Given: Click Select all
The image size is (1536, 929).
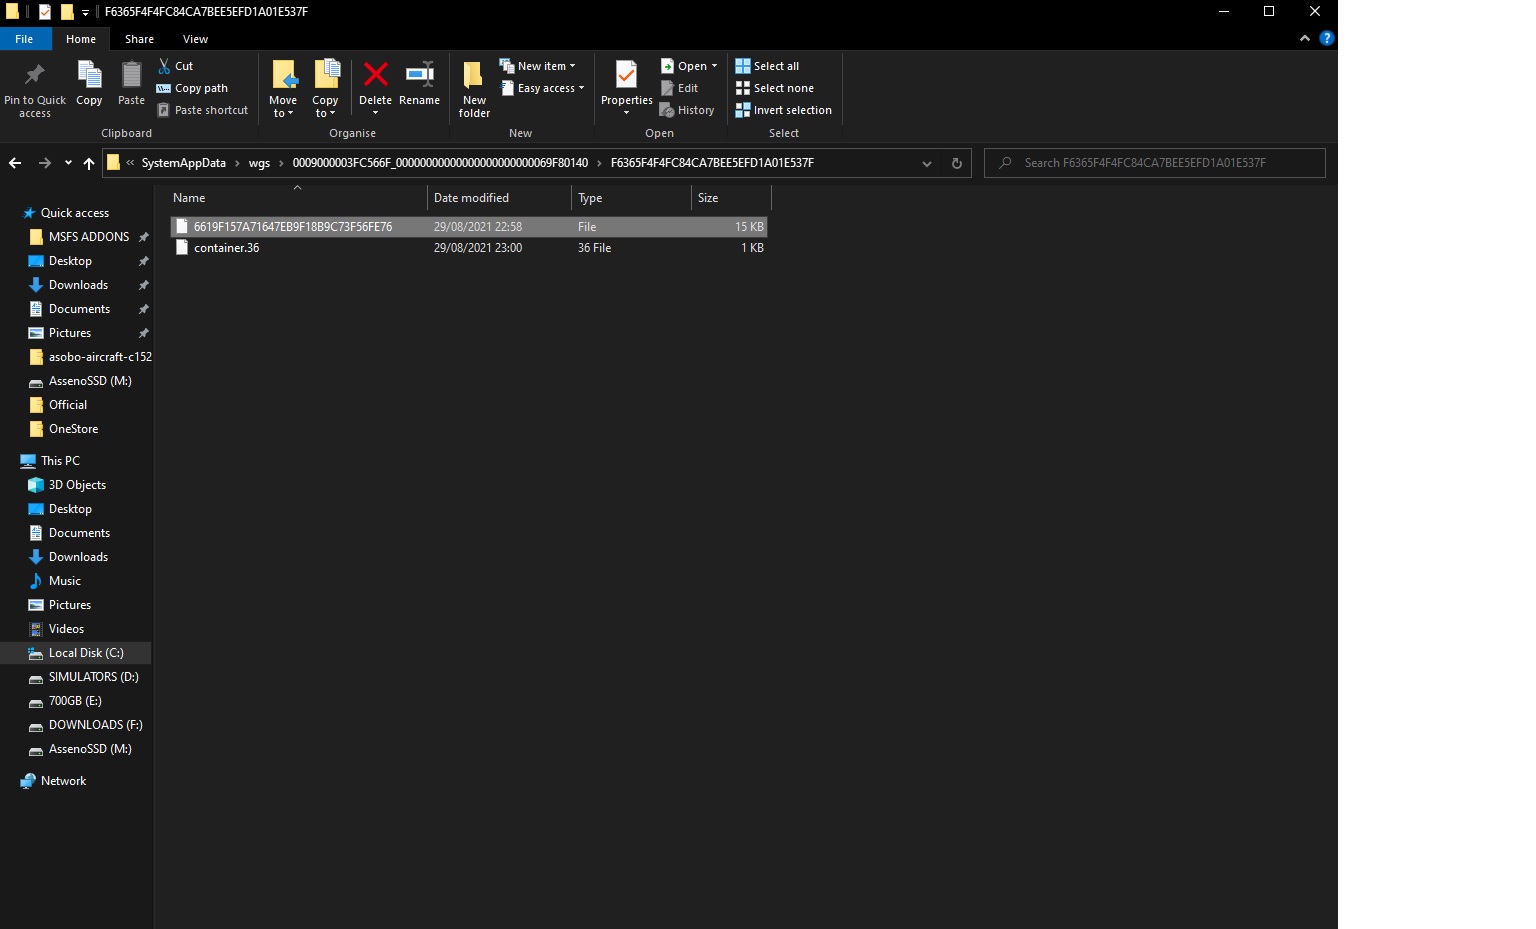Looking at the screenshot, I should point(767,66).
